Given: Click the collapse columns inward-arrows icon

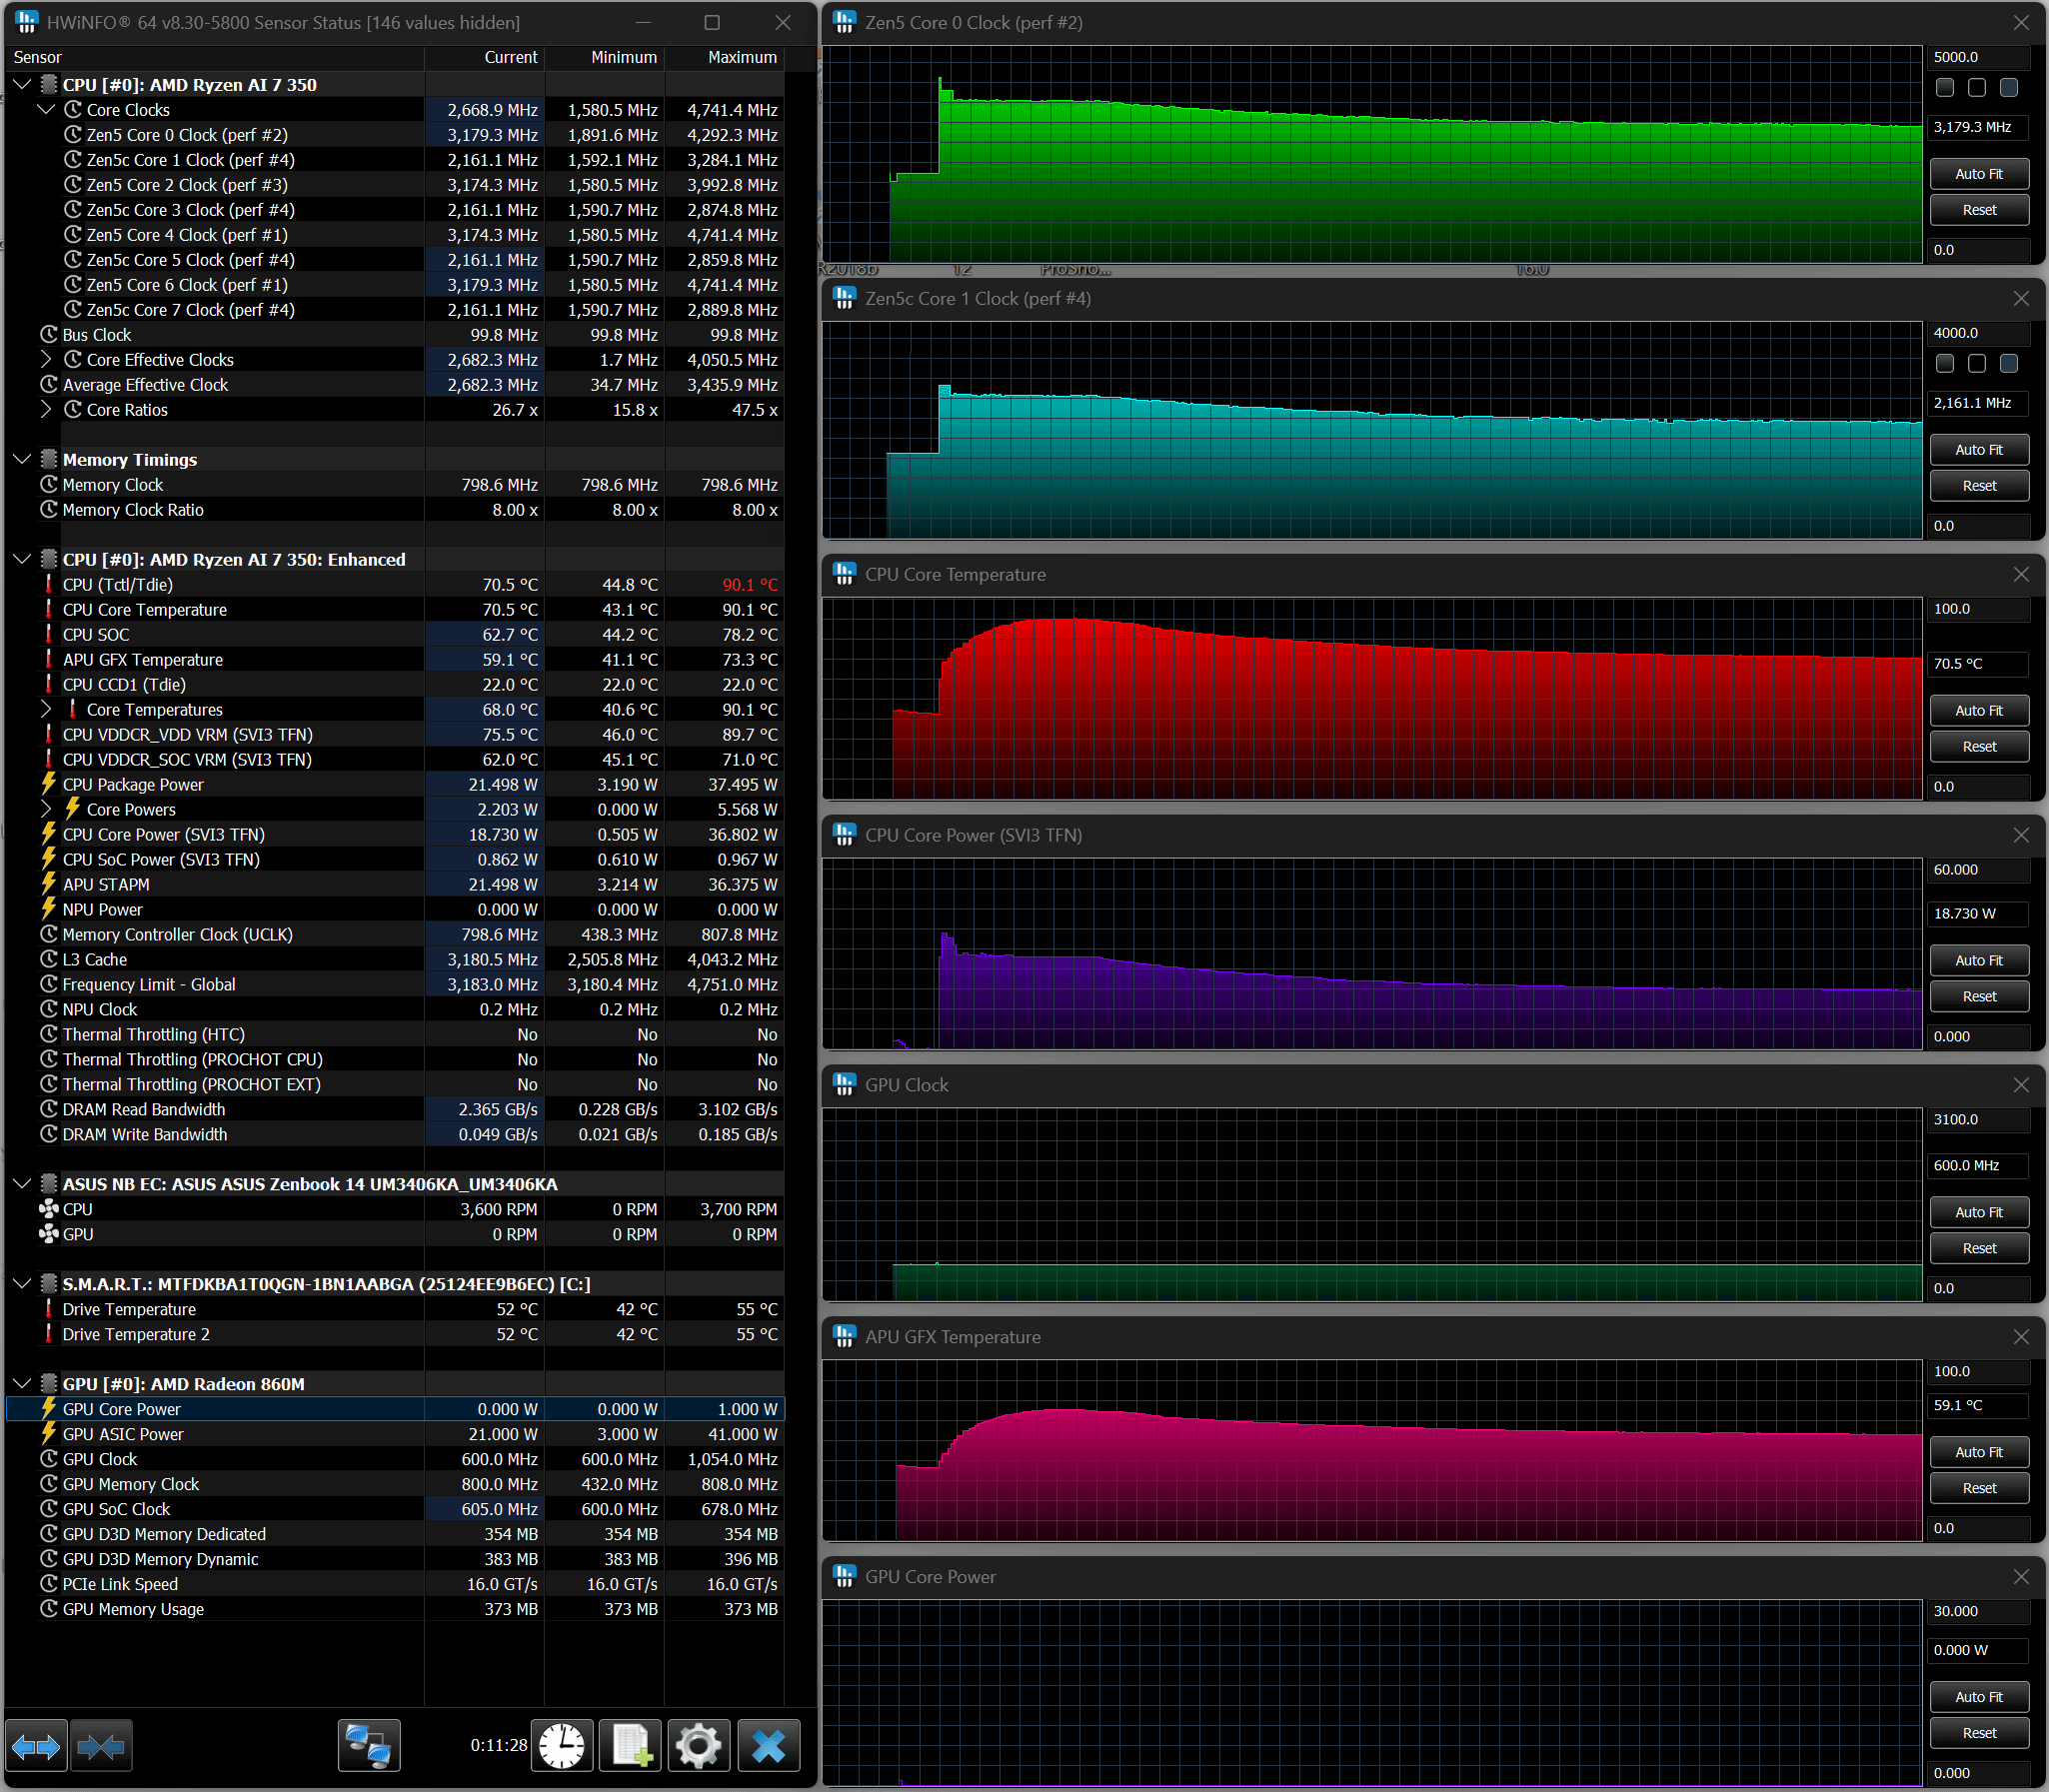Looking at the screenshot, I should point(101,1746).
